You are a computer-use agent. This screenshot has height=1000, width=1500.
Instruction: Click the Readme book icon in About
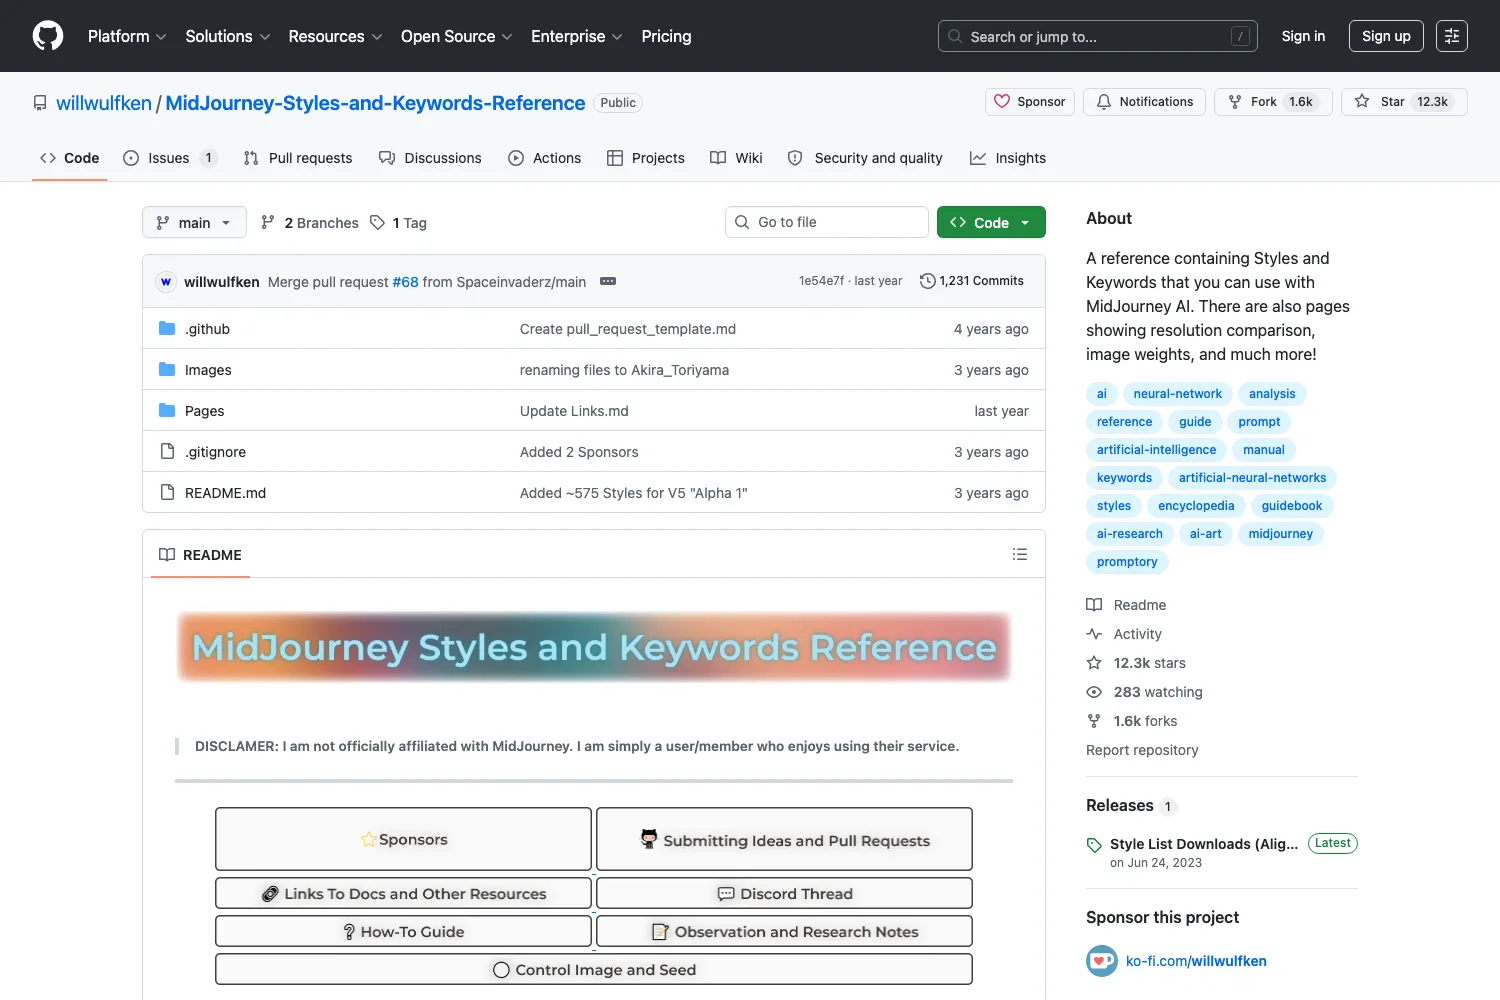pos(1094,605)
